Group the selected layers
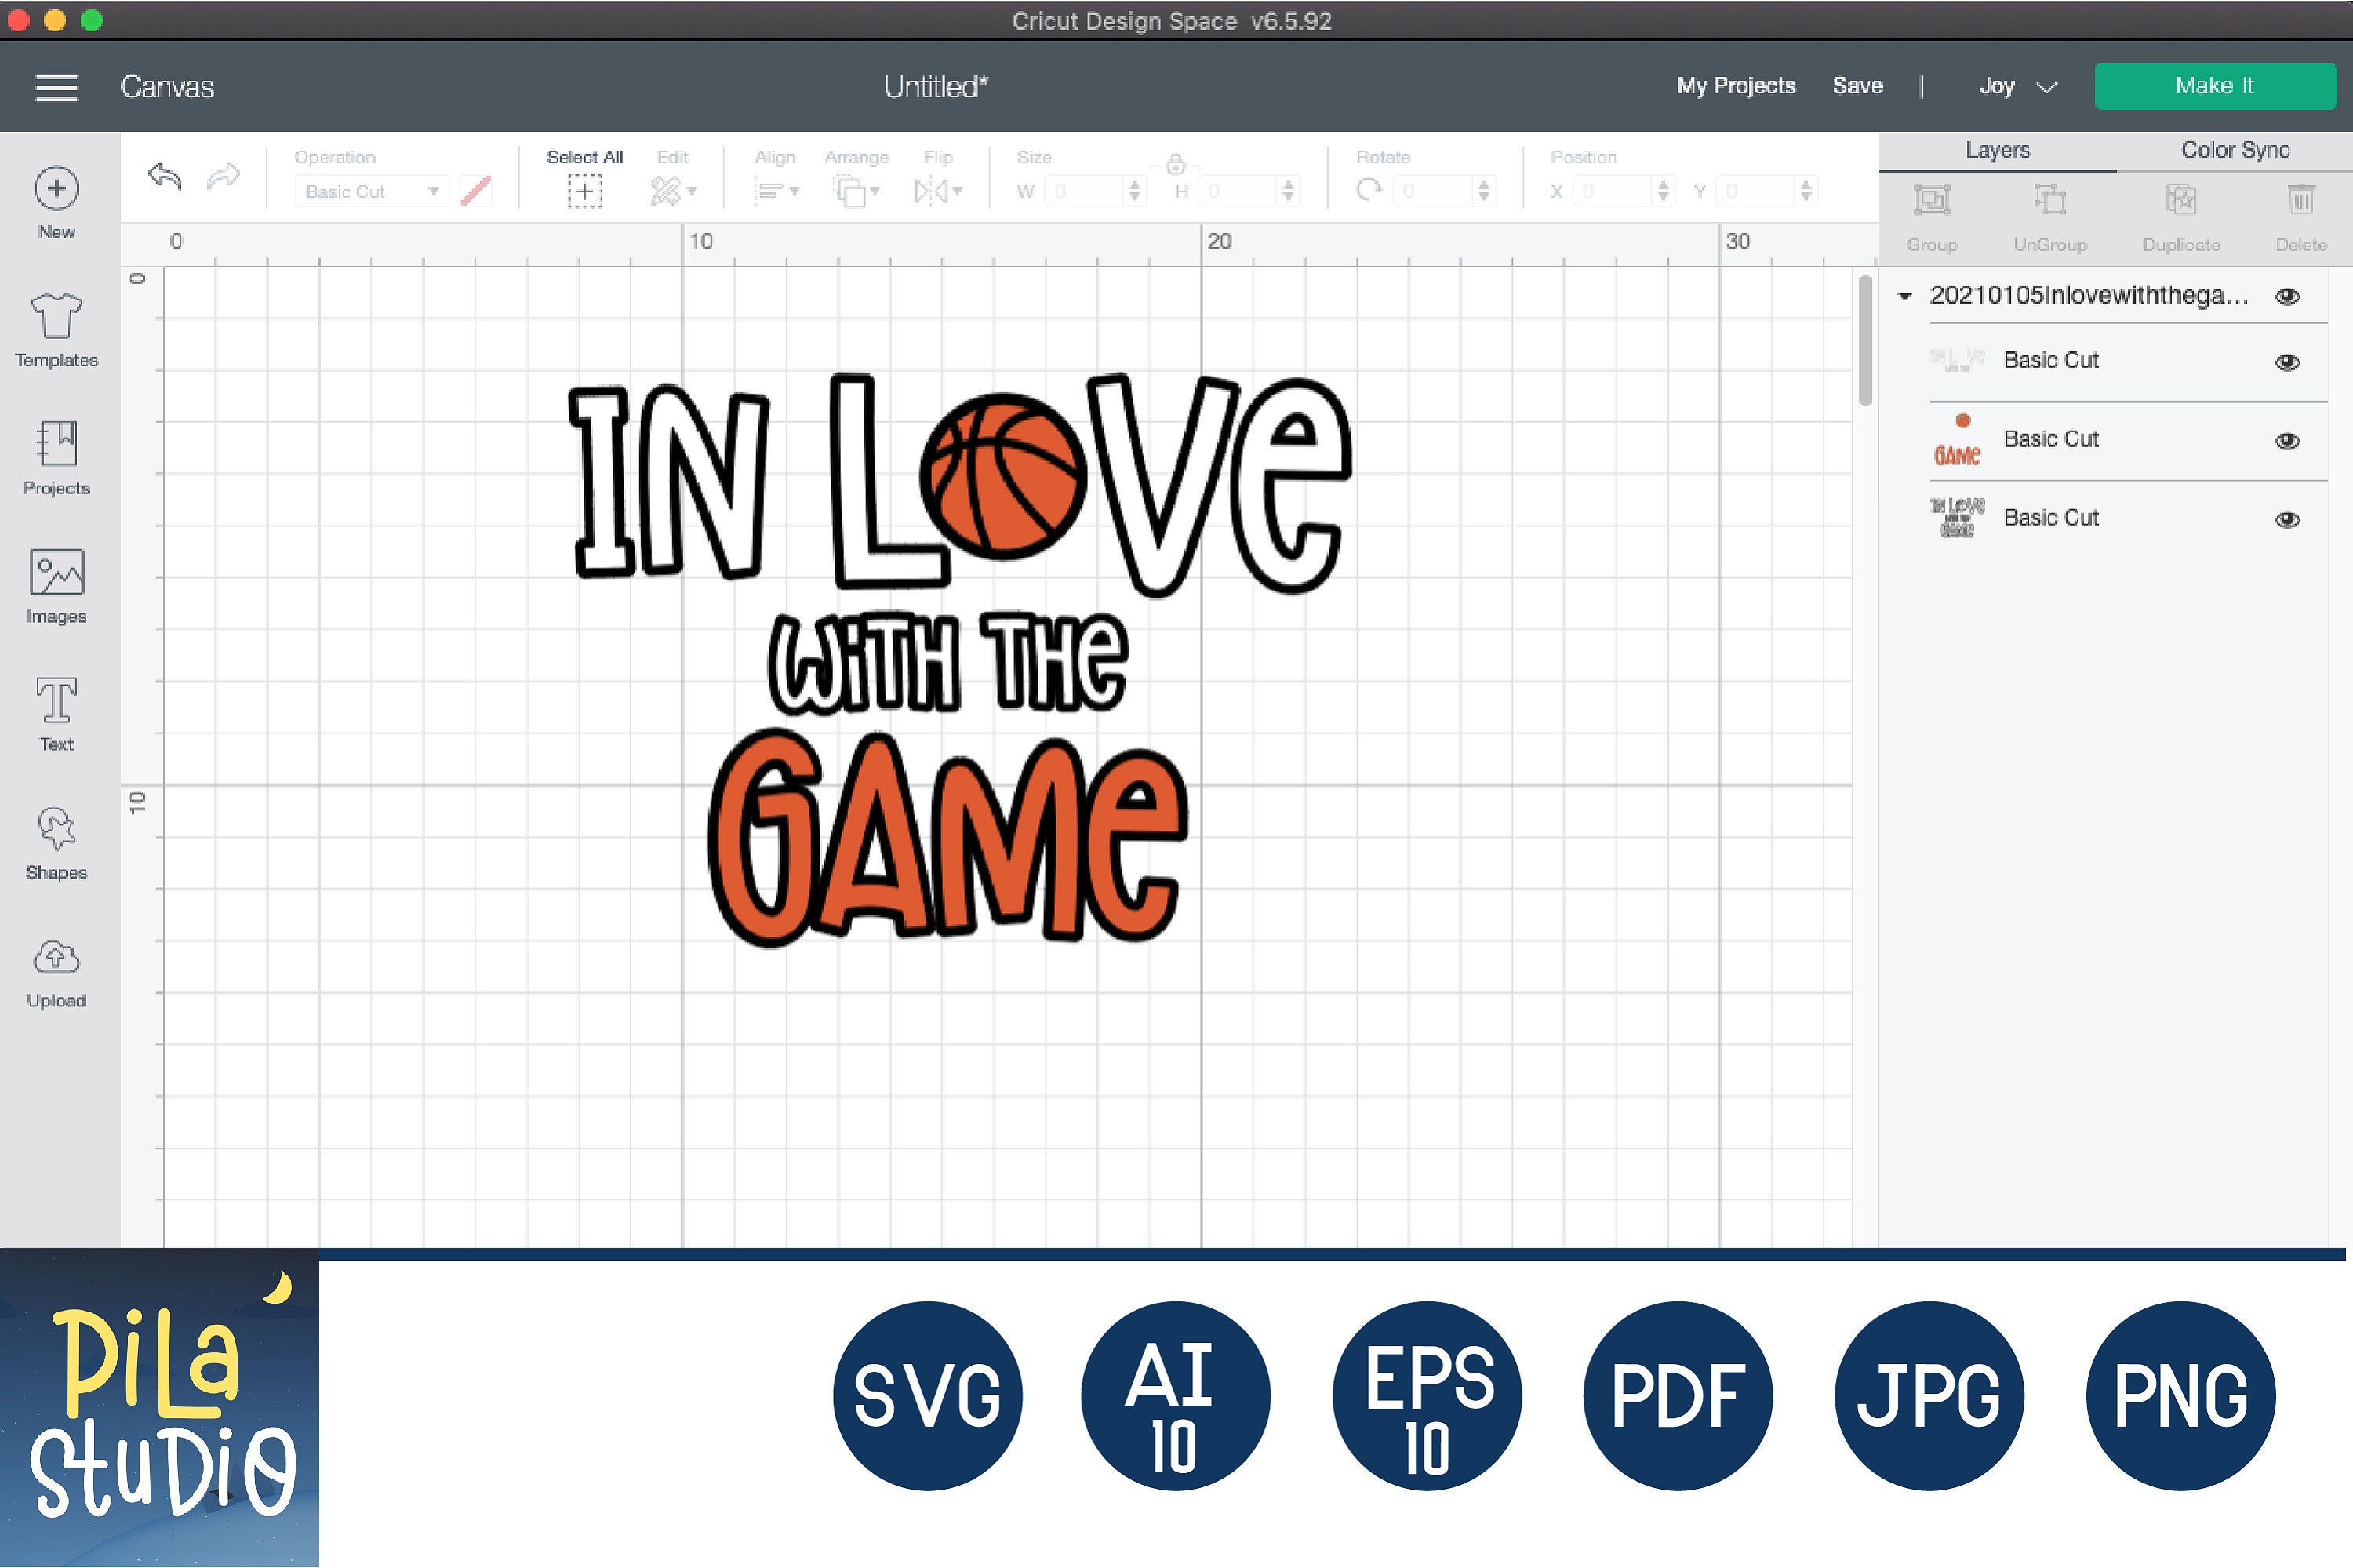2353x1568 pixels. tap(1932, 212)
